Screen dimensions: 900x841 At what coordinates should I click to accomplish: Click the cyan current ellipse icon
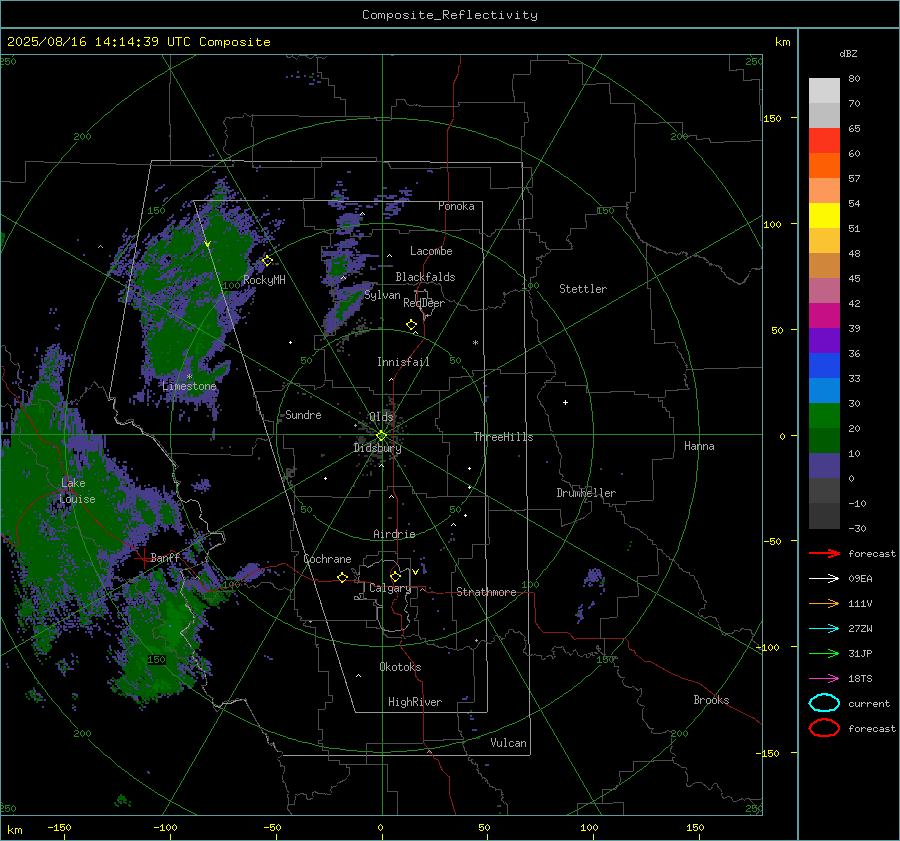click(x=824, y=703)
